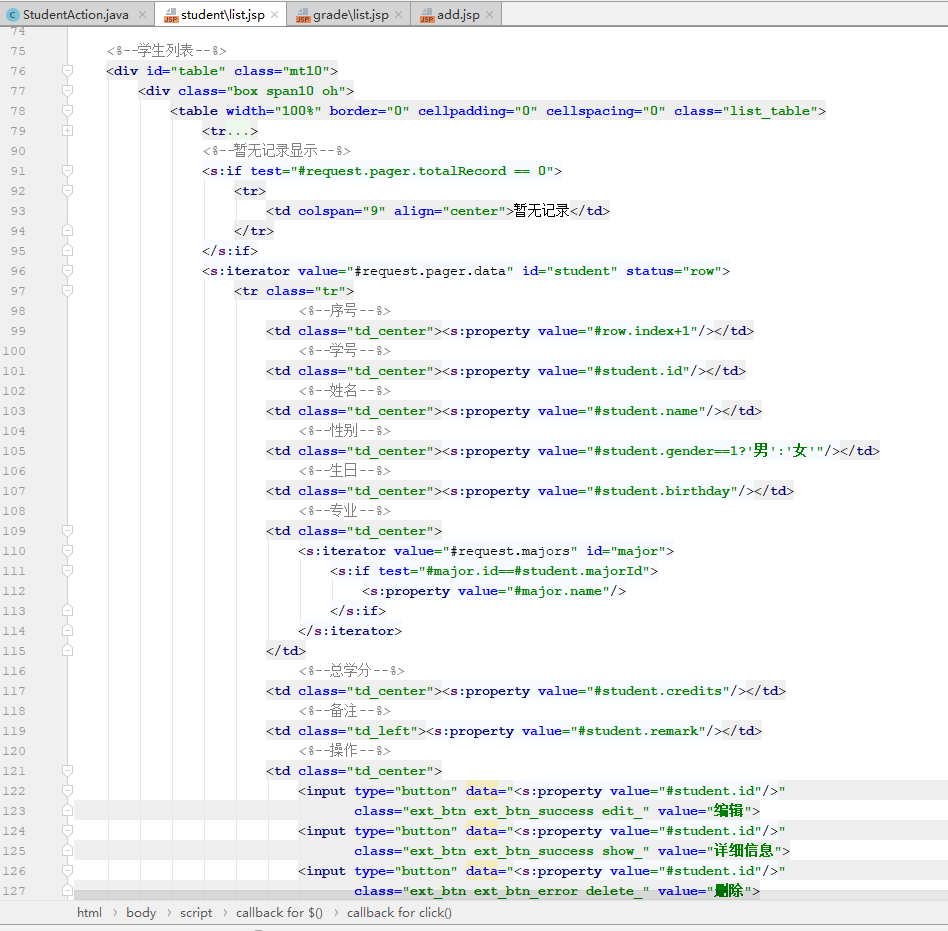This screenshot has width=948, height=931.
Task: Click the fold end marker at line 114
Action: (x=68, y=631)
